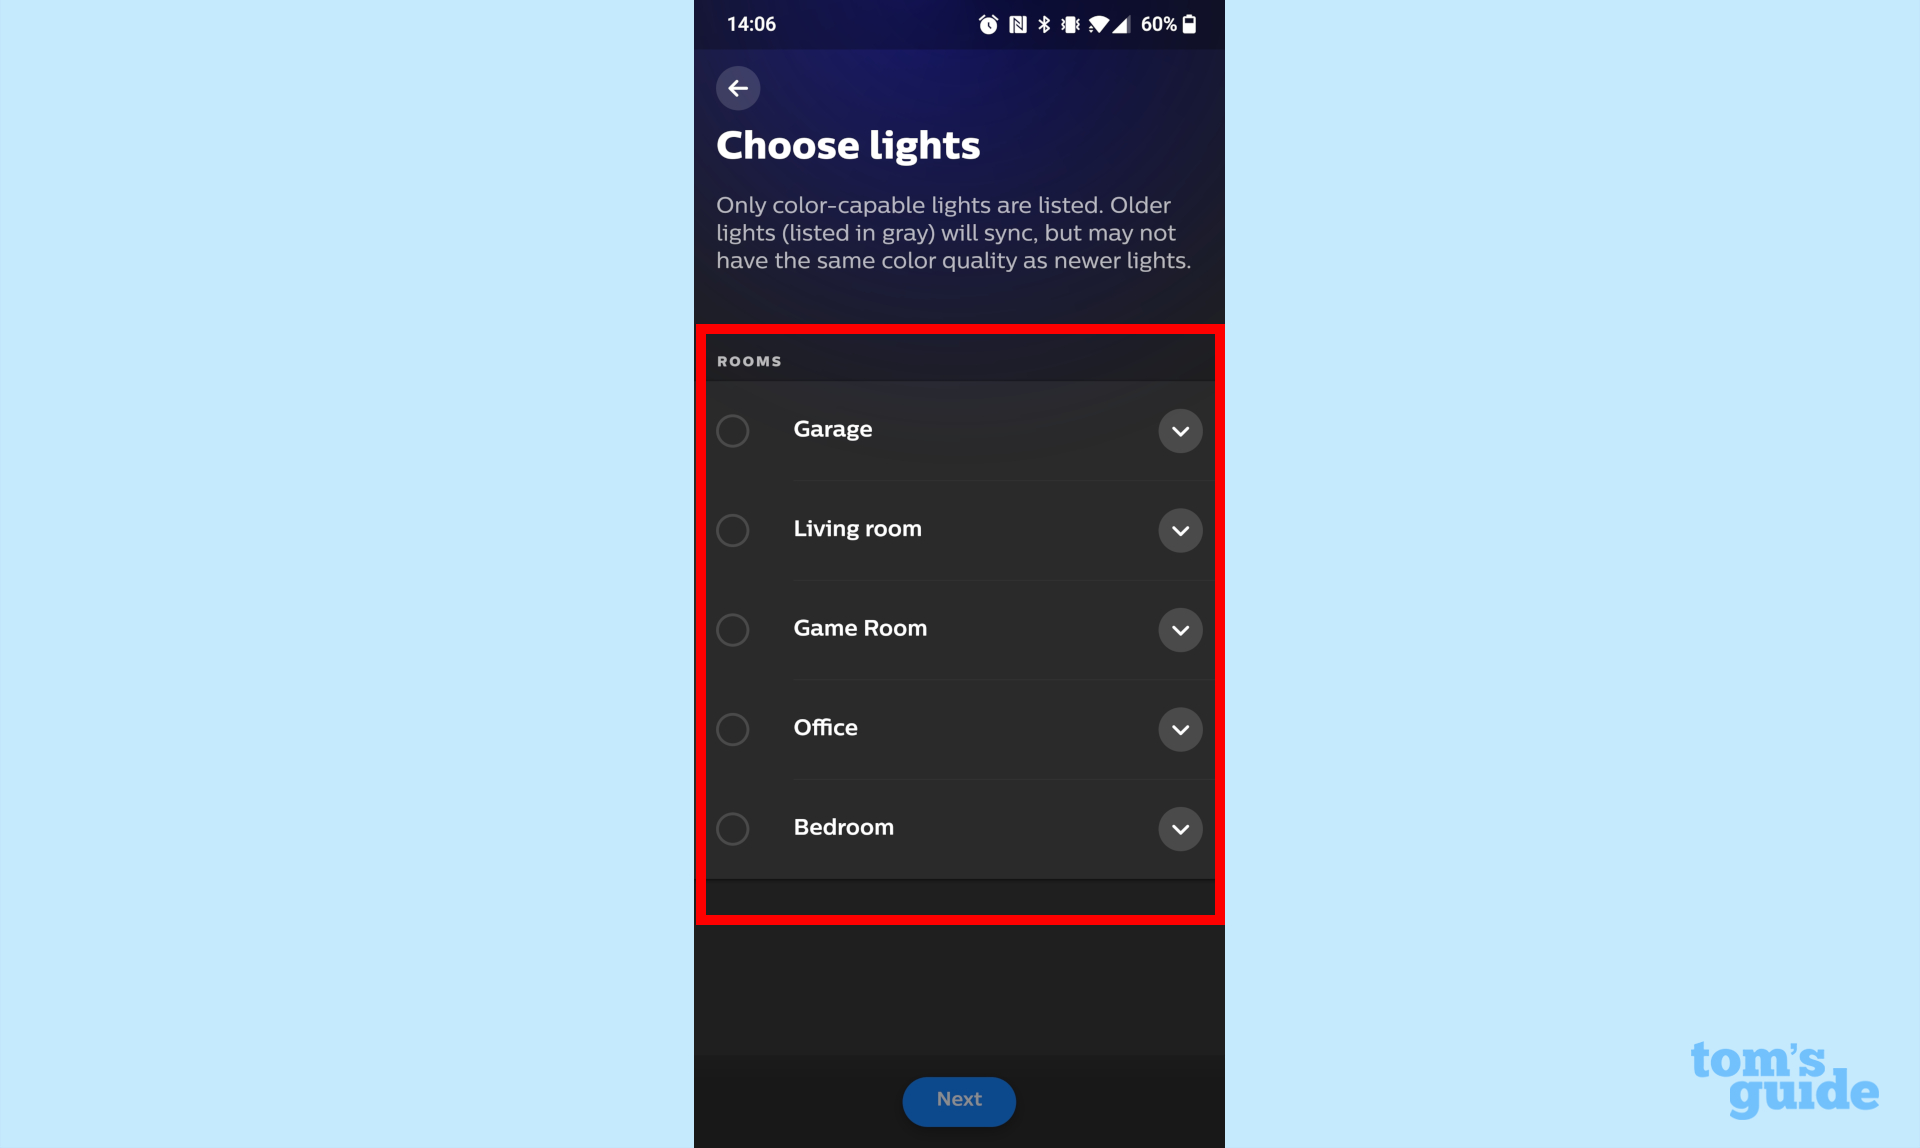Expand the Office room dropdown

tap(1178, 728)
